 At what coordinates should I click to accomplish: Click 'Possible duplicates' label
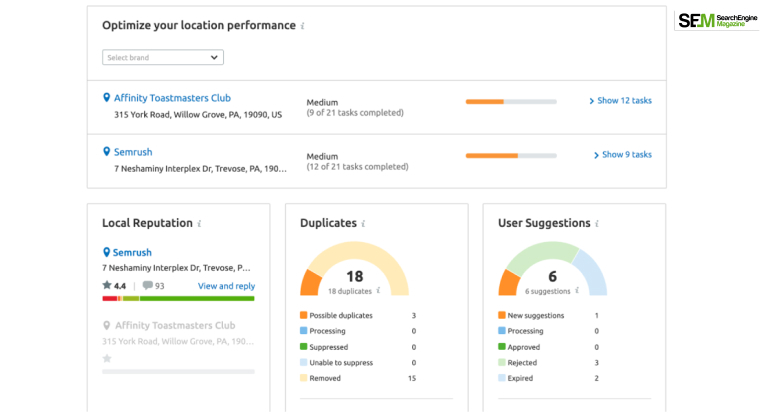[341, 315]
